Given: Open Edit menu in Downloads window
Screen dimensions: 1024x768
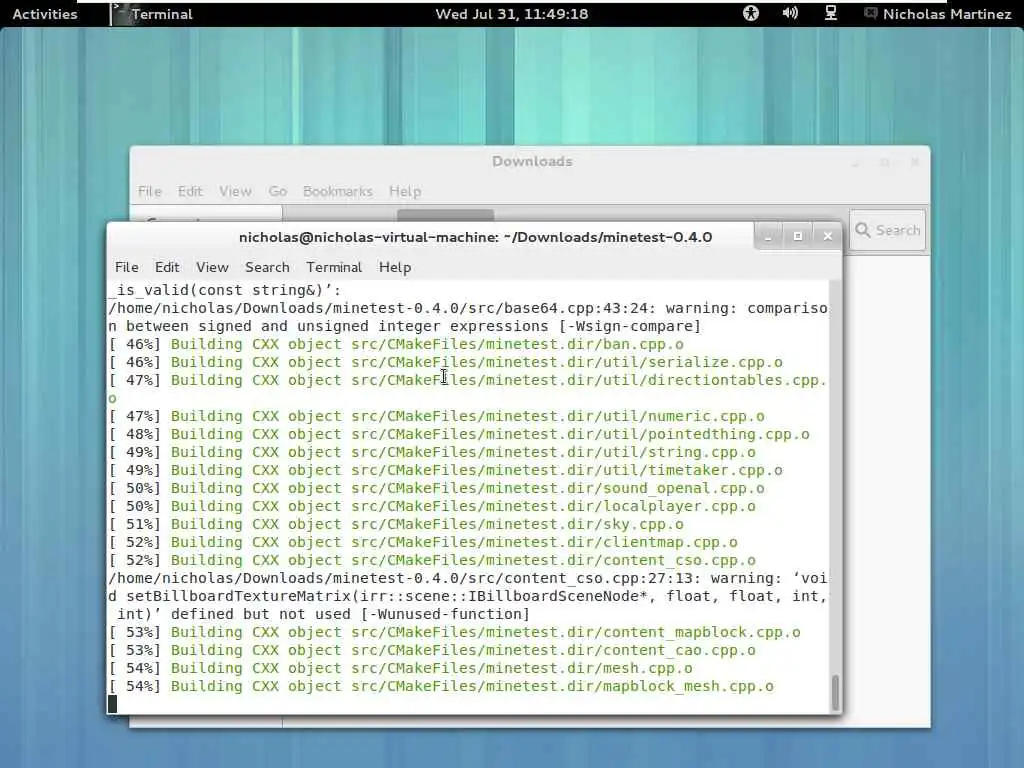Looking at the screenshot, I should (x=190, y=191).
